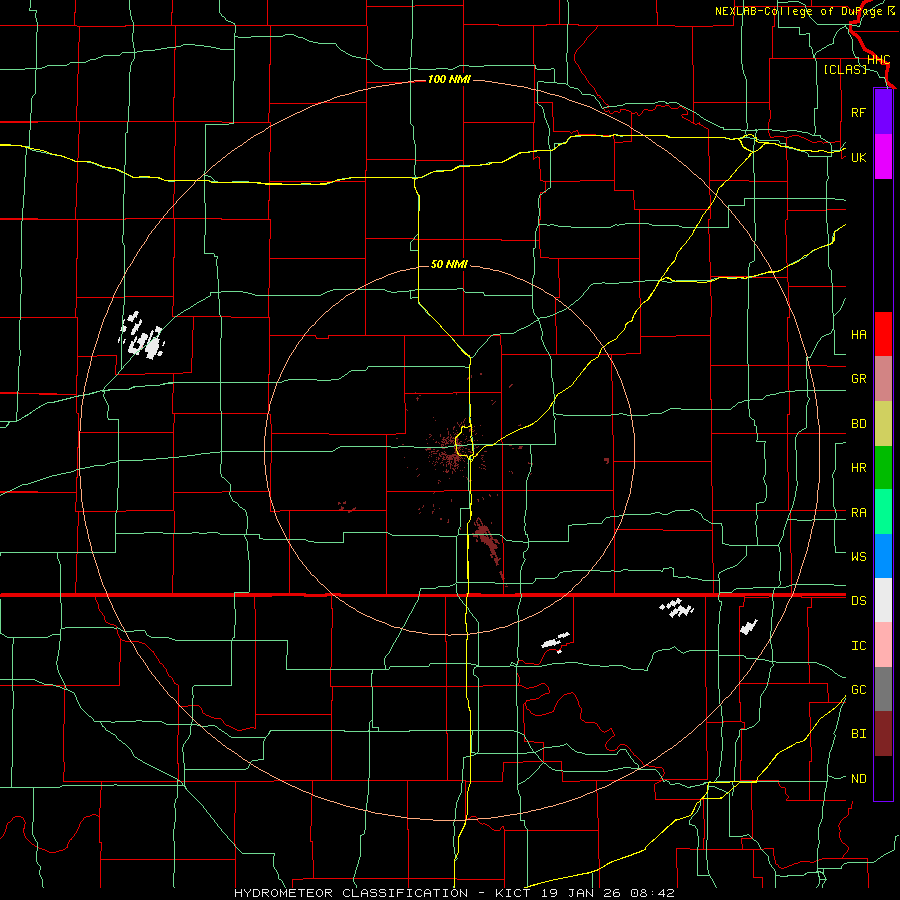Click the magenta UK legend color swatch
The image size is (900, 900).
point(883,157)
